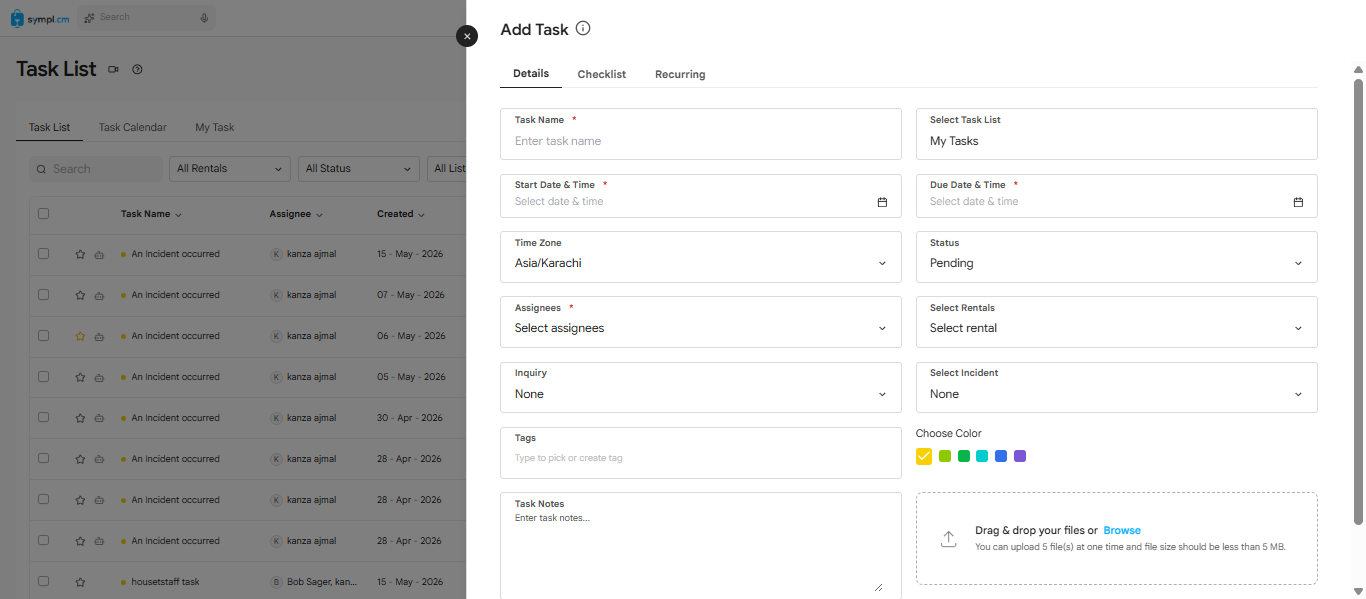This screenshot has width=1366, height=599.
Task: Open Due Date & Time calendar icon
Action: pos(1298,202)
